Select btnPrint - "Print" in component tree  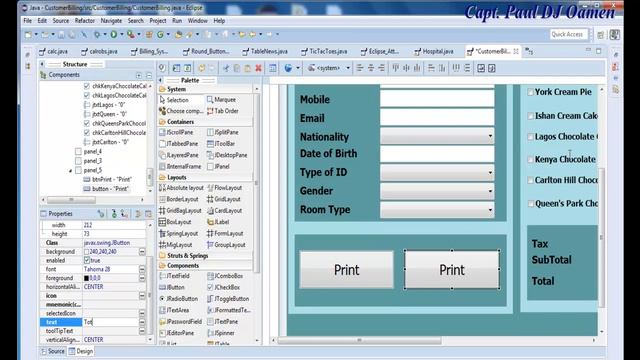(107, 180)
